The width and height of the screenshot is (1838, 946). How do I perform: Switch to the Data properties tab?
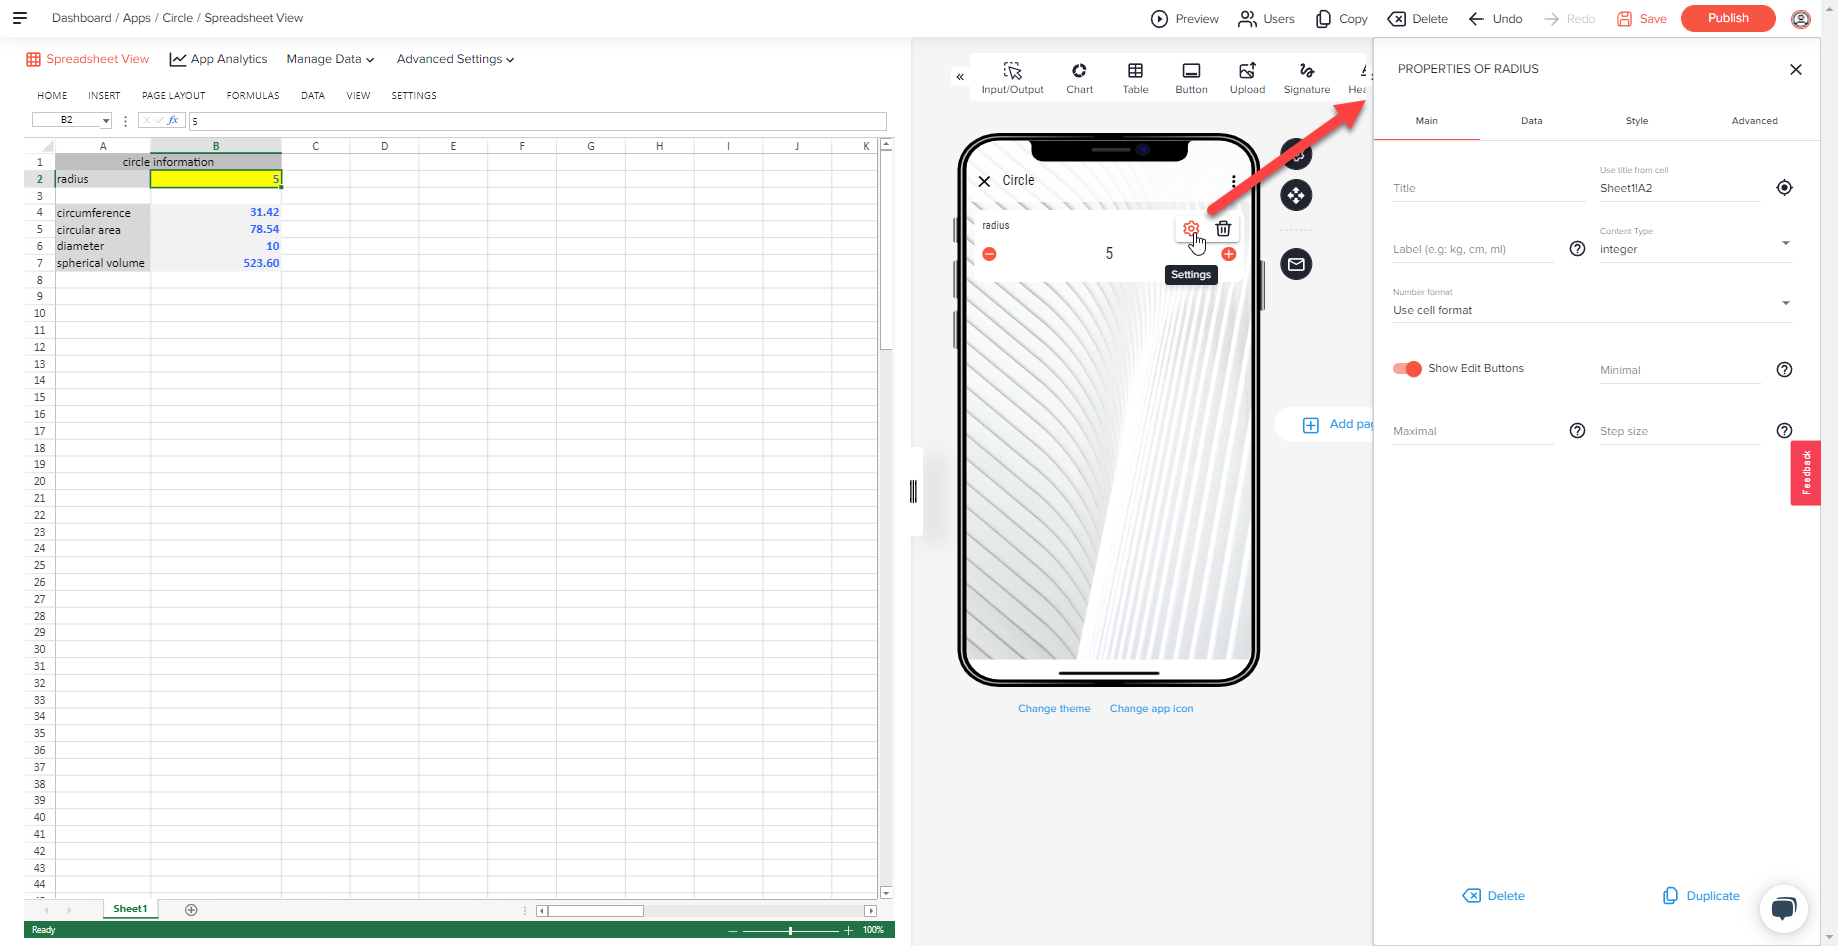1531,121
